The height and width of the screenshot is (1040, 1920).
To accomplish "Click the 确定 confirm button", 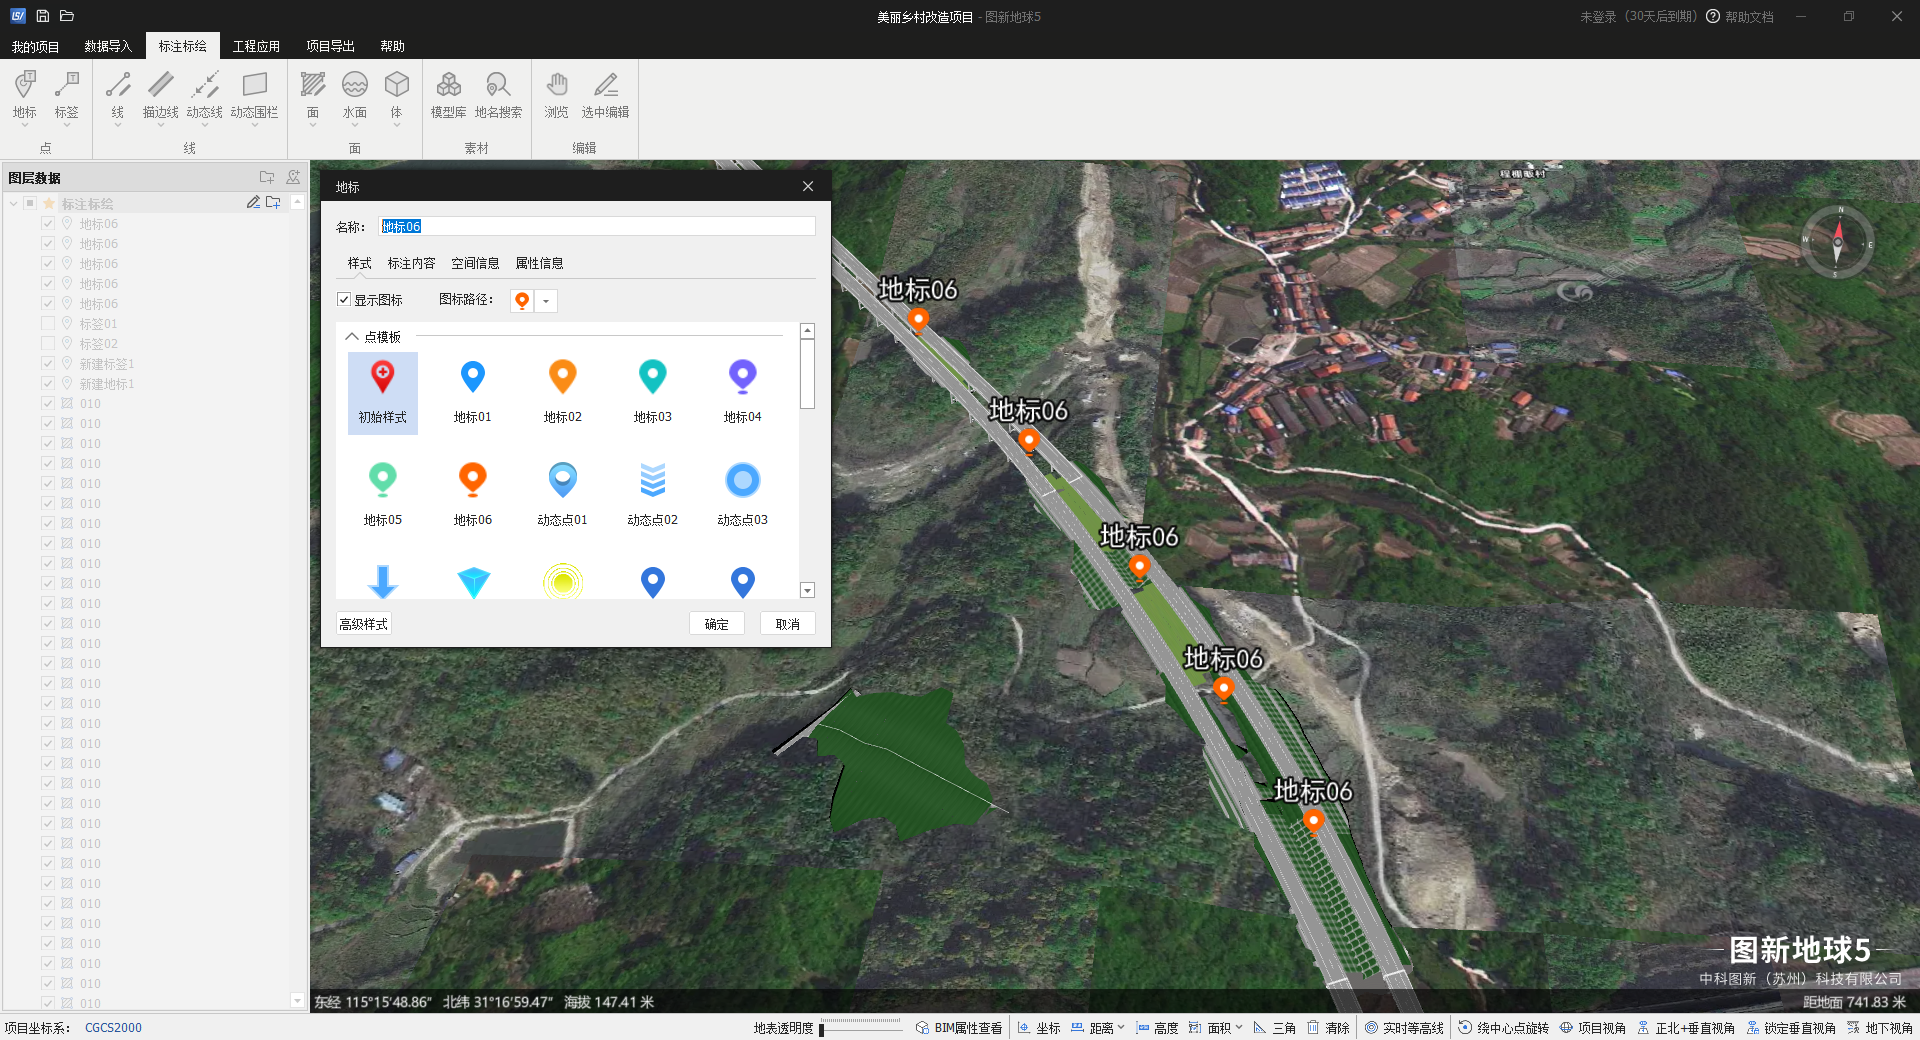I will point(716,624).
